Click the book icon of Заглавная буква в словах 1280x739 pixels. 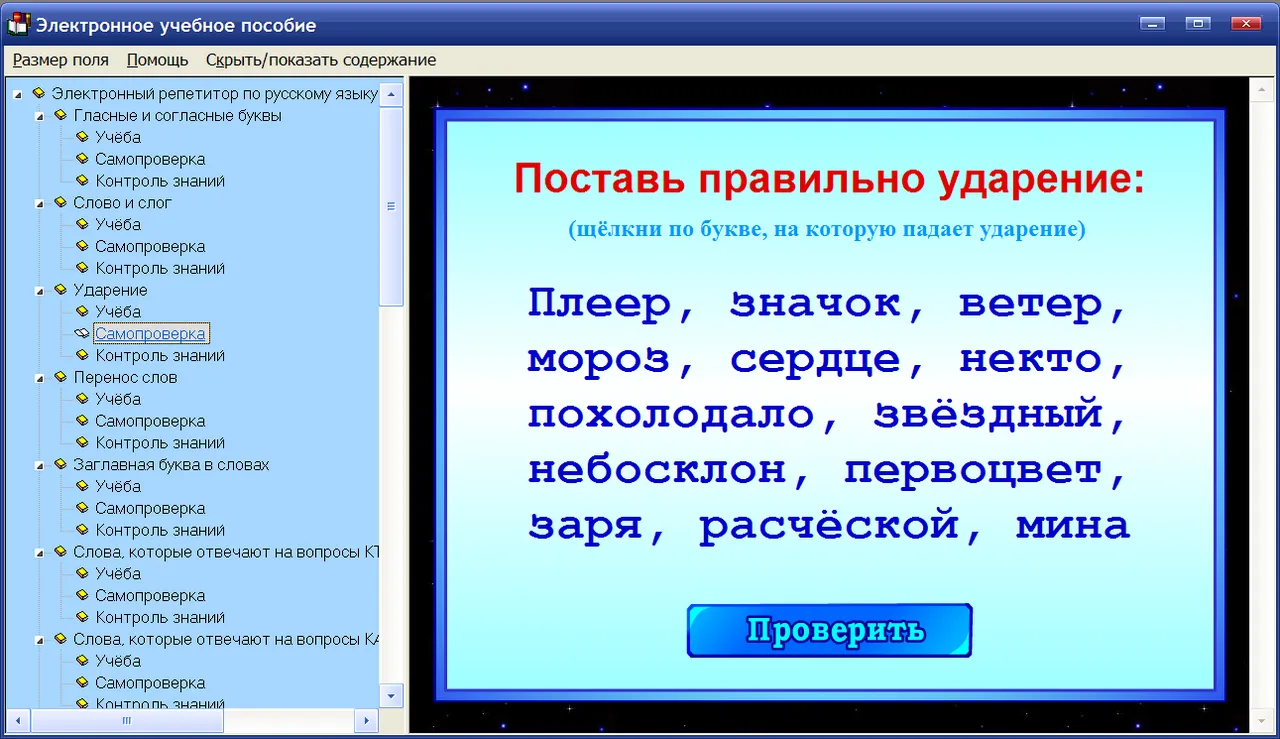click(x=60, y=464)
